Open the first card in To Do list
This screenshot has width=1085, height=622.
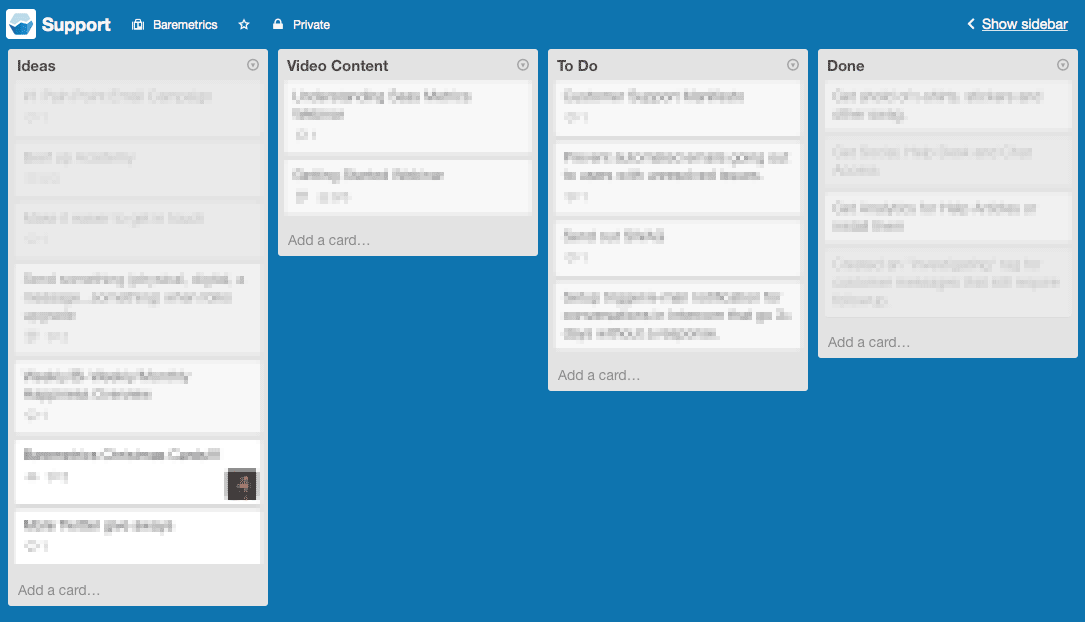(x=677, y=106)
